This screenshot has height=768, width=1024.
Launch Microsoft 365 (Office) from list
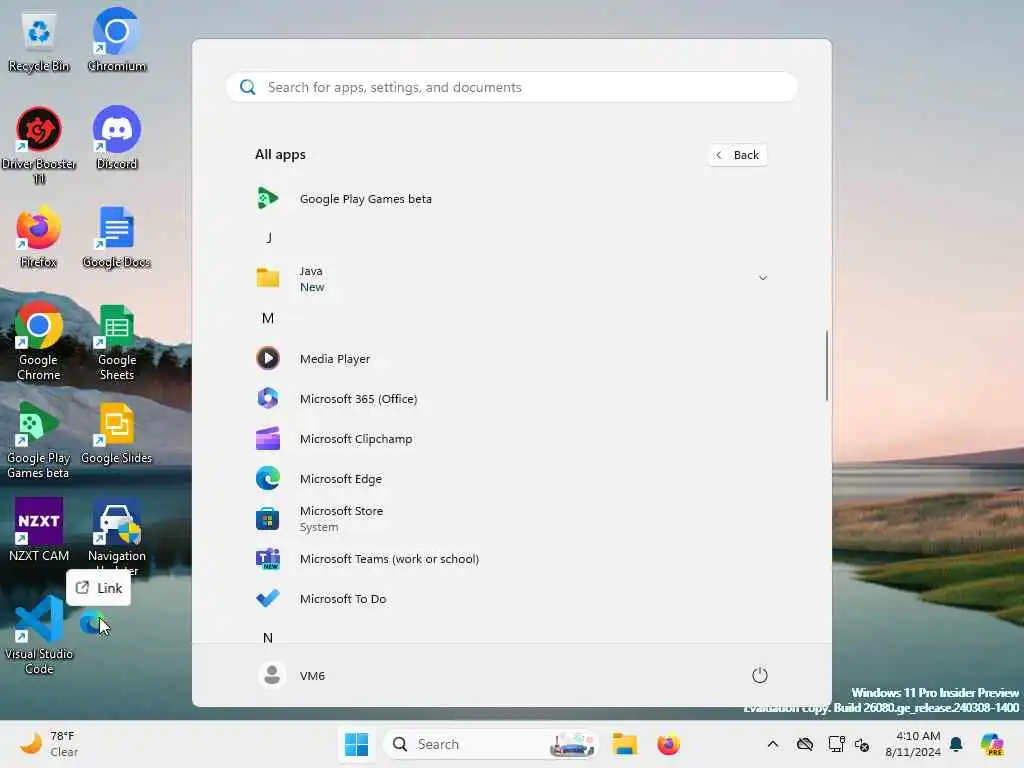pyautogui.click(x=511, y=398)
